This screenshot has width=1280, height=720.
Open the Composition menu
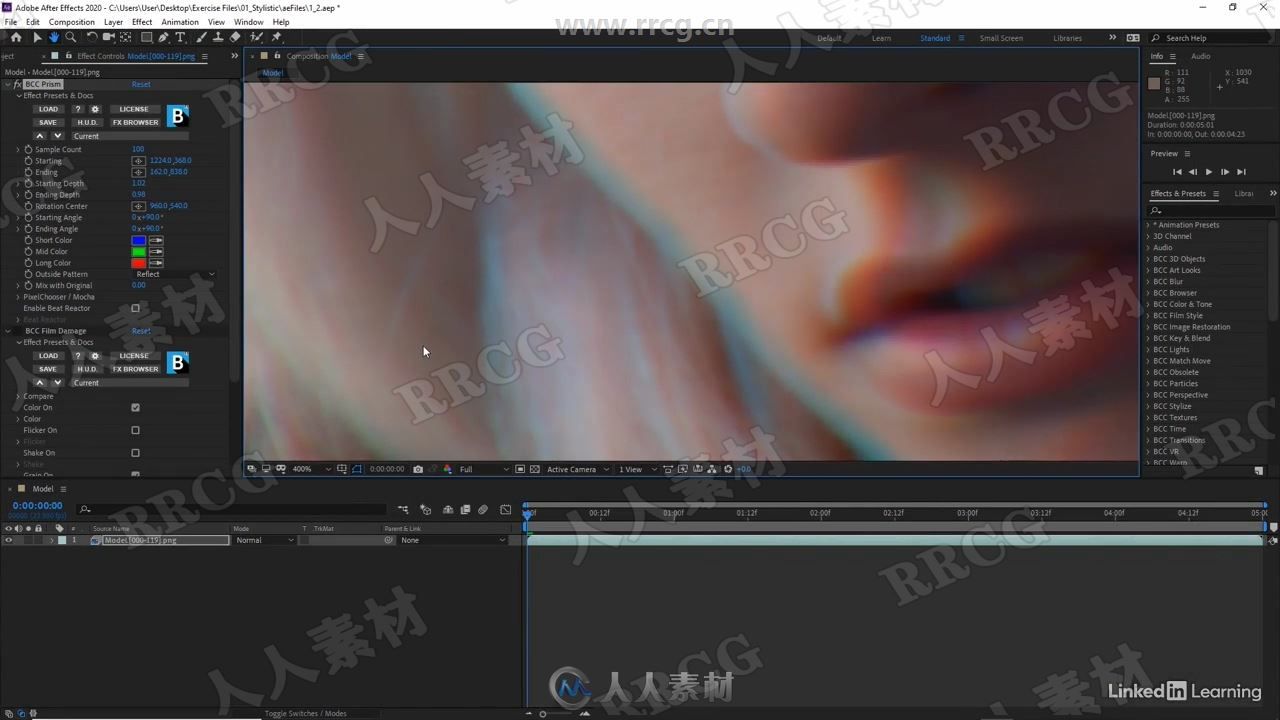[x=72, y=22]
